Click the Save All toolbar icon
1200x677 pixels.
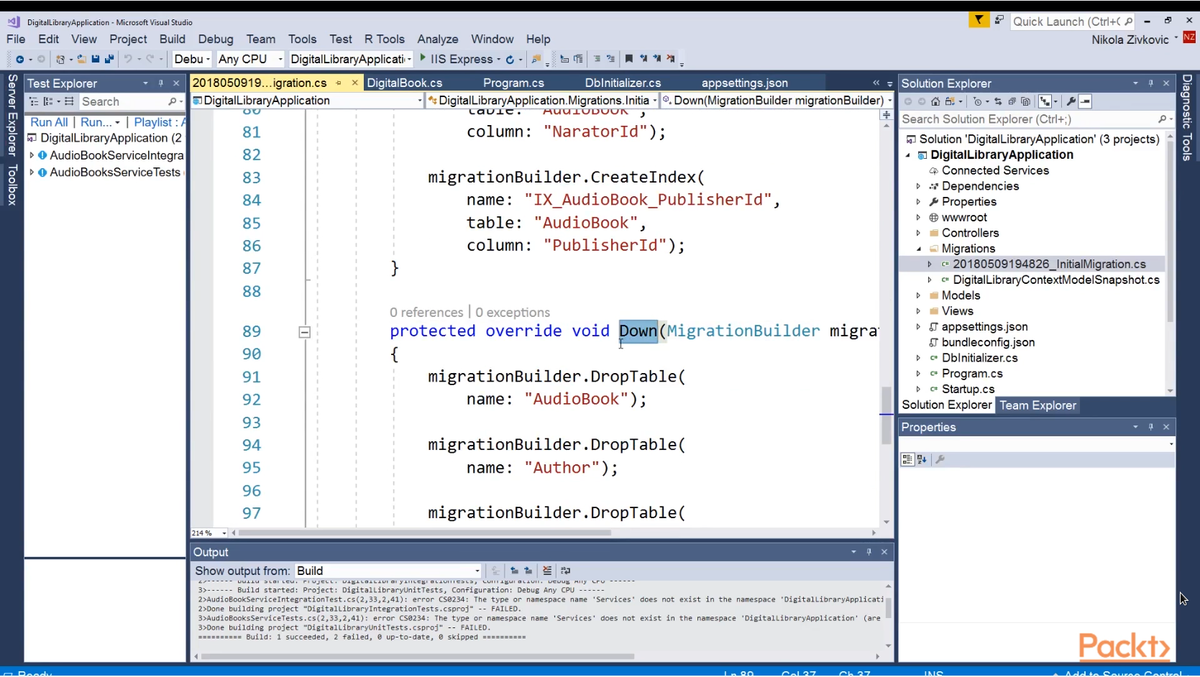(109, 59)
